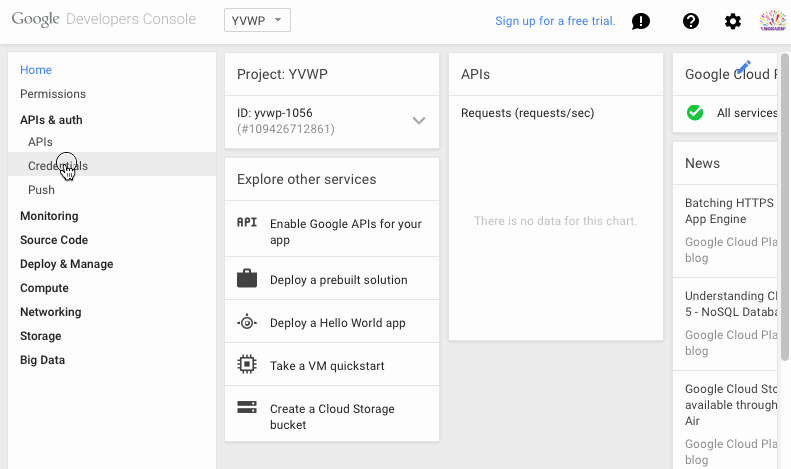The image size is (791, 469).
Task: Expand the Big Data section
Action: pos(42,360)
